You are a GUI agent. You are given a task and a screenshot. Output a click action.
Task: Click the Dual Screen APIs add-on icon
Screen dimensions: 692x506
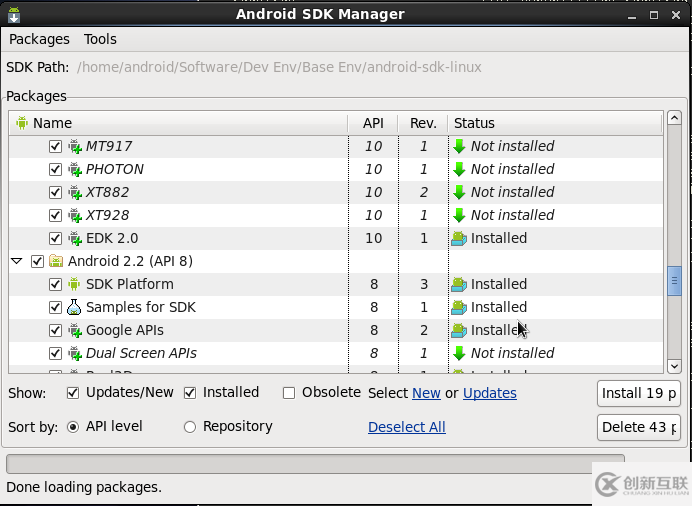click(x=75, y=353)
